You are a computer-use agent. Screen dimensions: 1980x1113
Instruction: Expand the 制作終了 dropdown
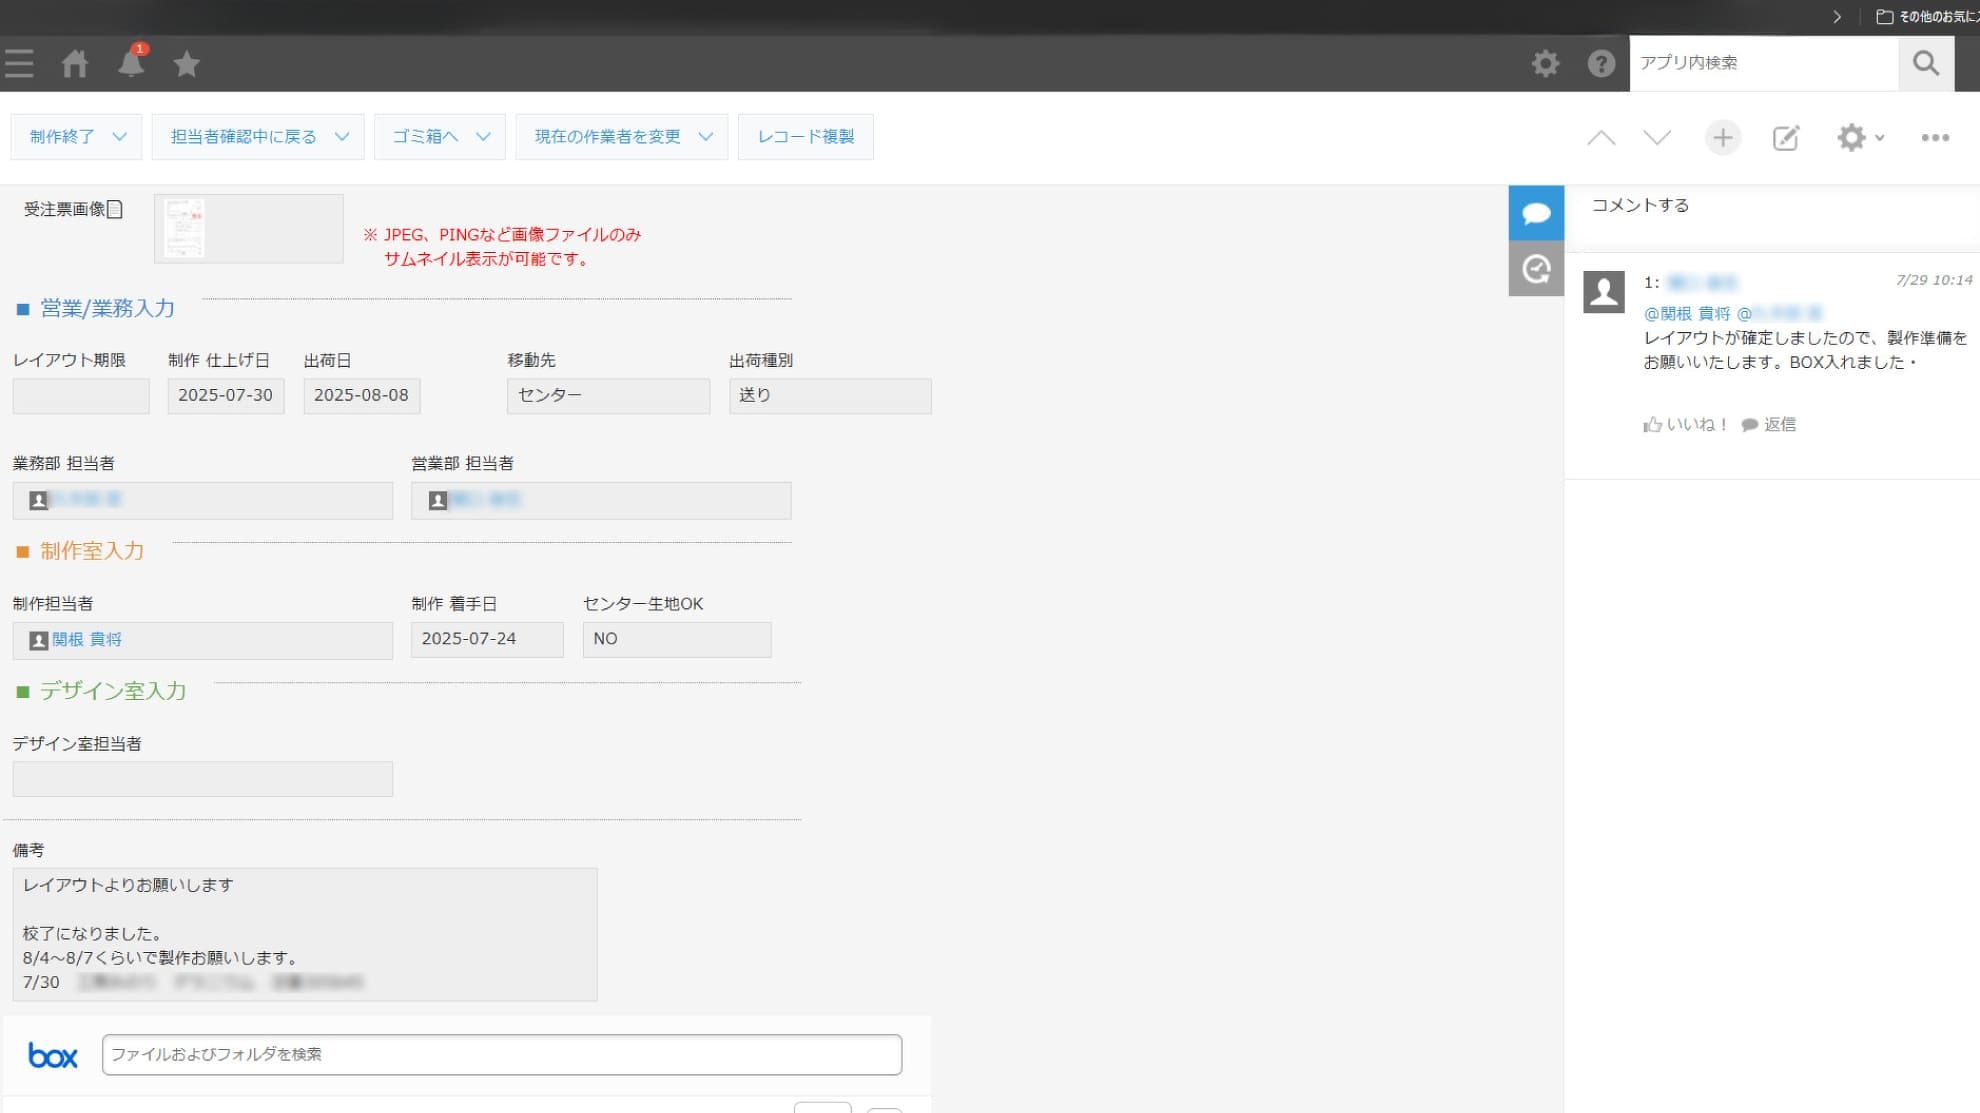tap(77, 137)
